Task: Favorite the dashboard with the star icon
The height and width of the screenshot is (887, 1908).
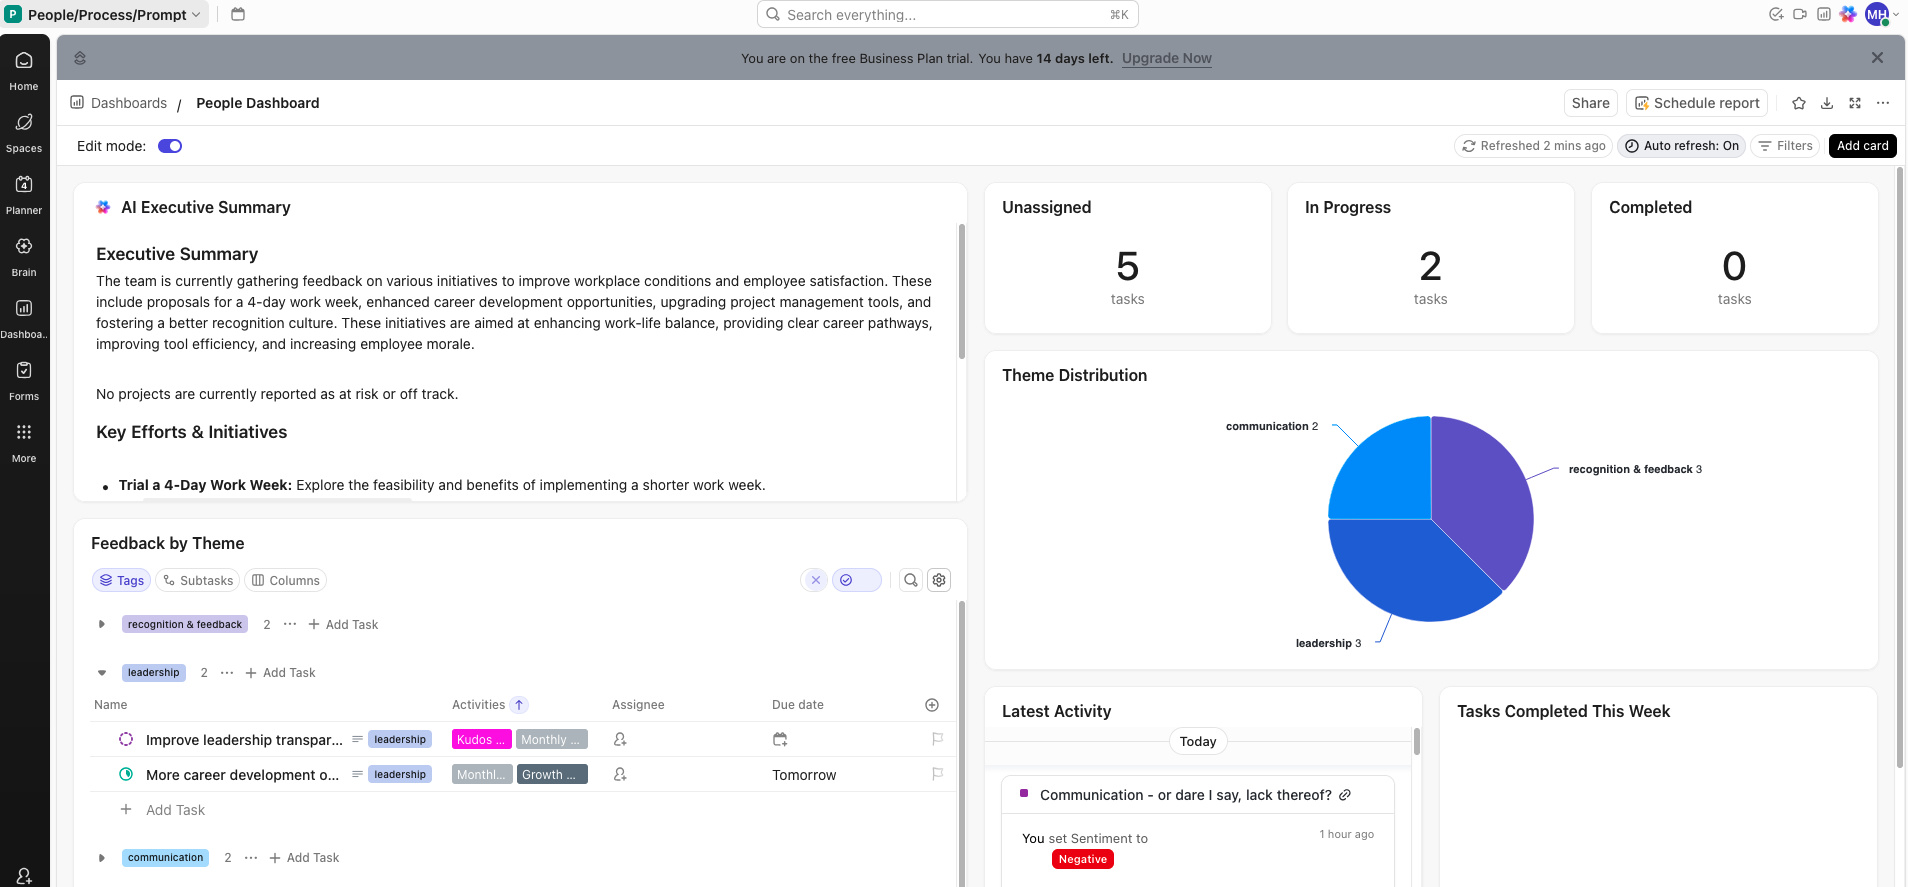Action: (x=1799, y=103)
